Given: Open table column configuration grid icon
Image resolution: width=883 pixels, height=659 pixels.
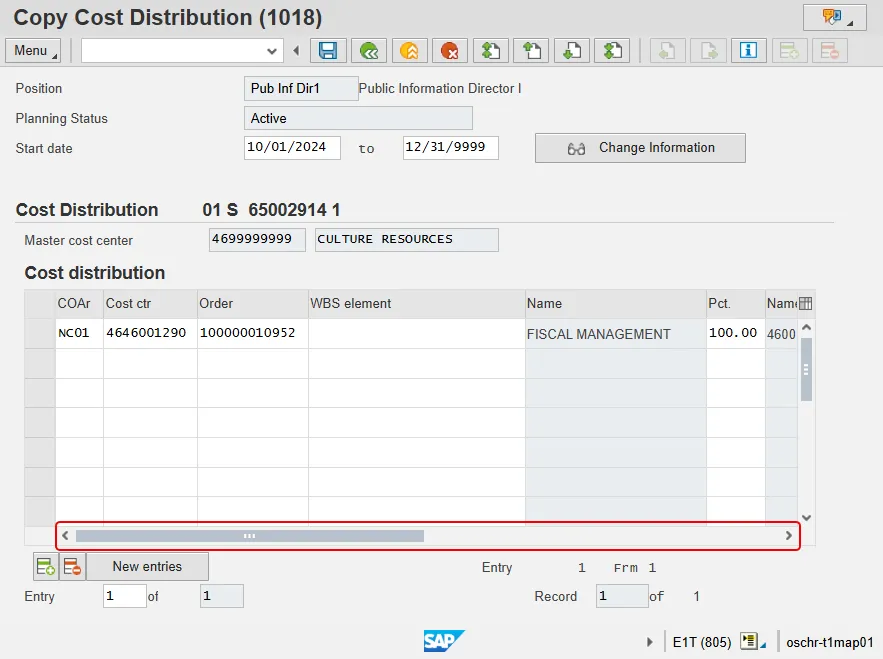Looking at the screenshot, I should pos(806,304).
